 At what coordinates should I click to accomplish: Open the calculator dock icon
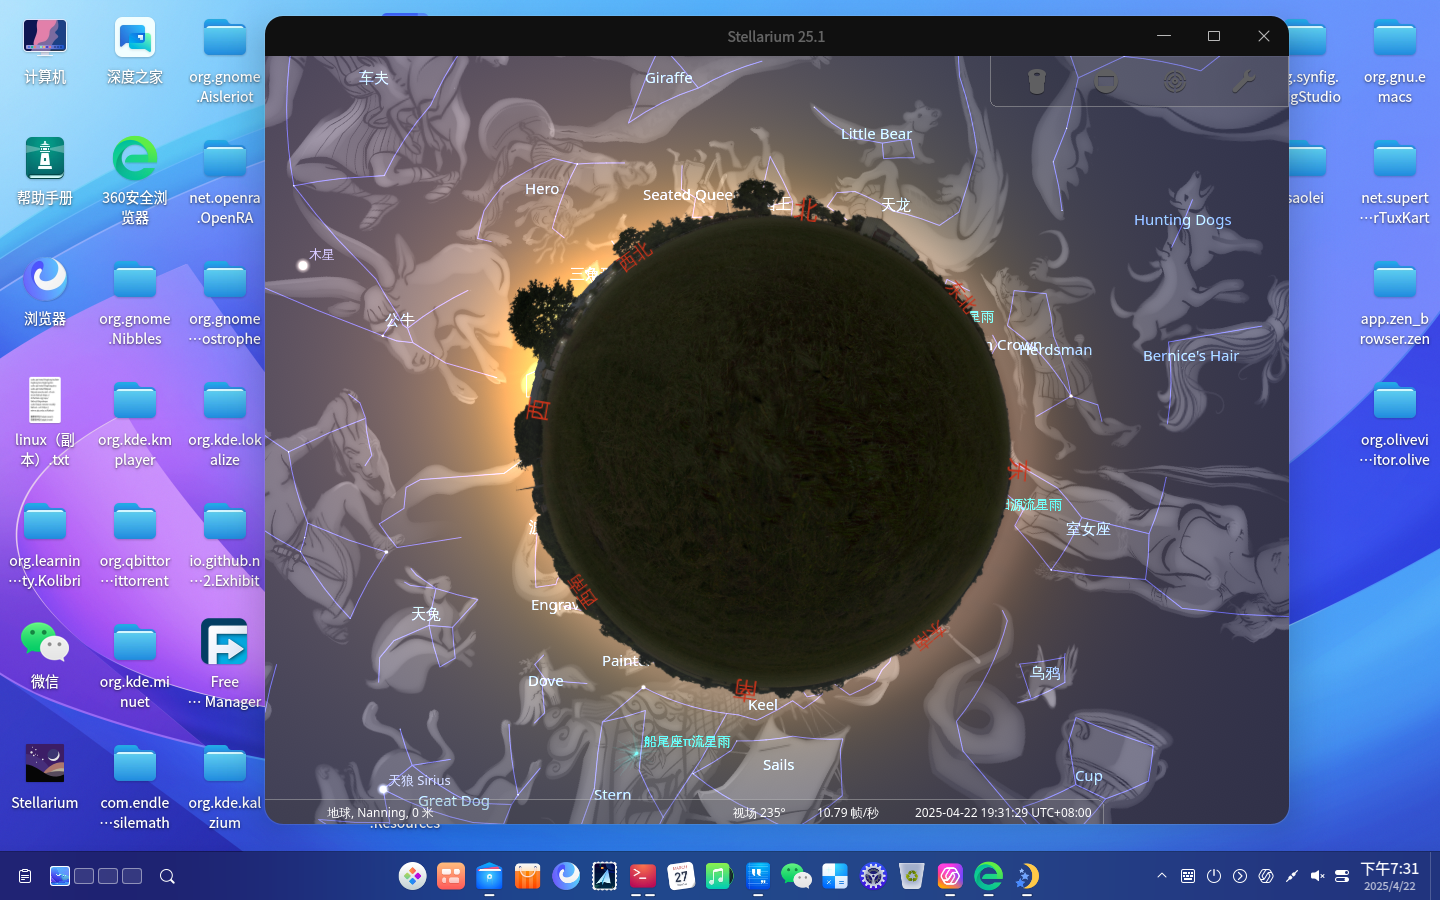(x=835, y=876)
